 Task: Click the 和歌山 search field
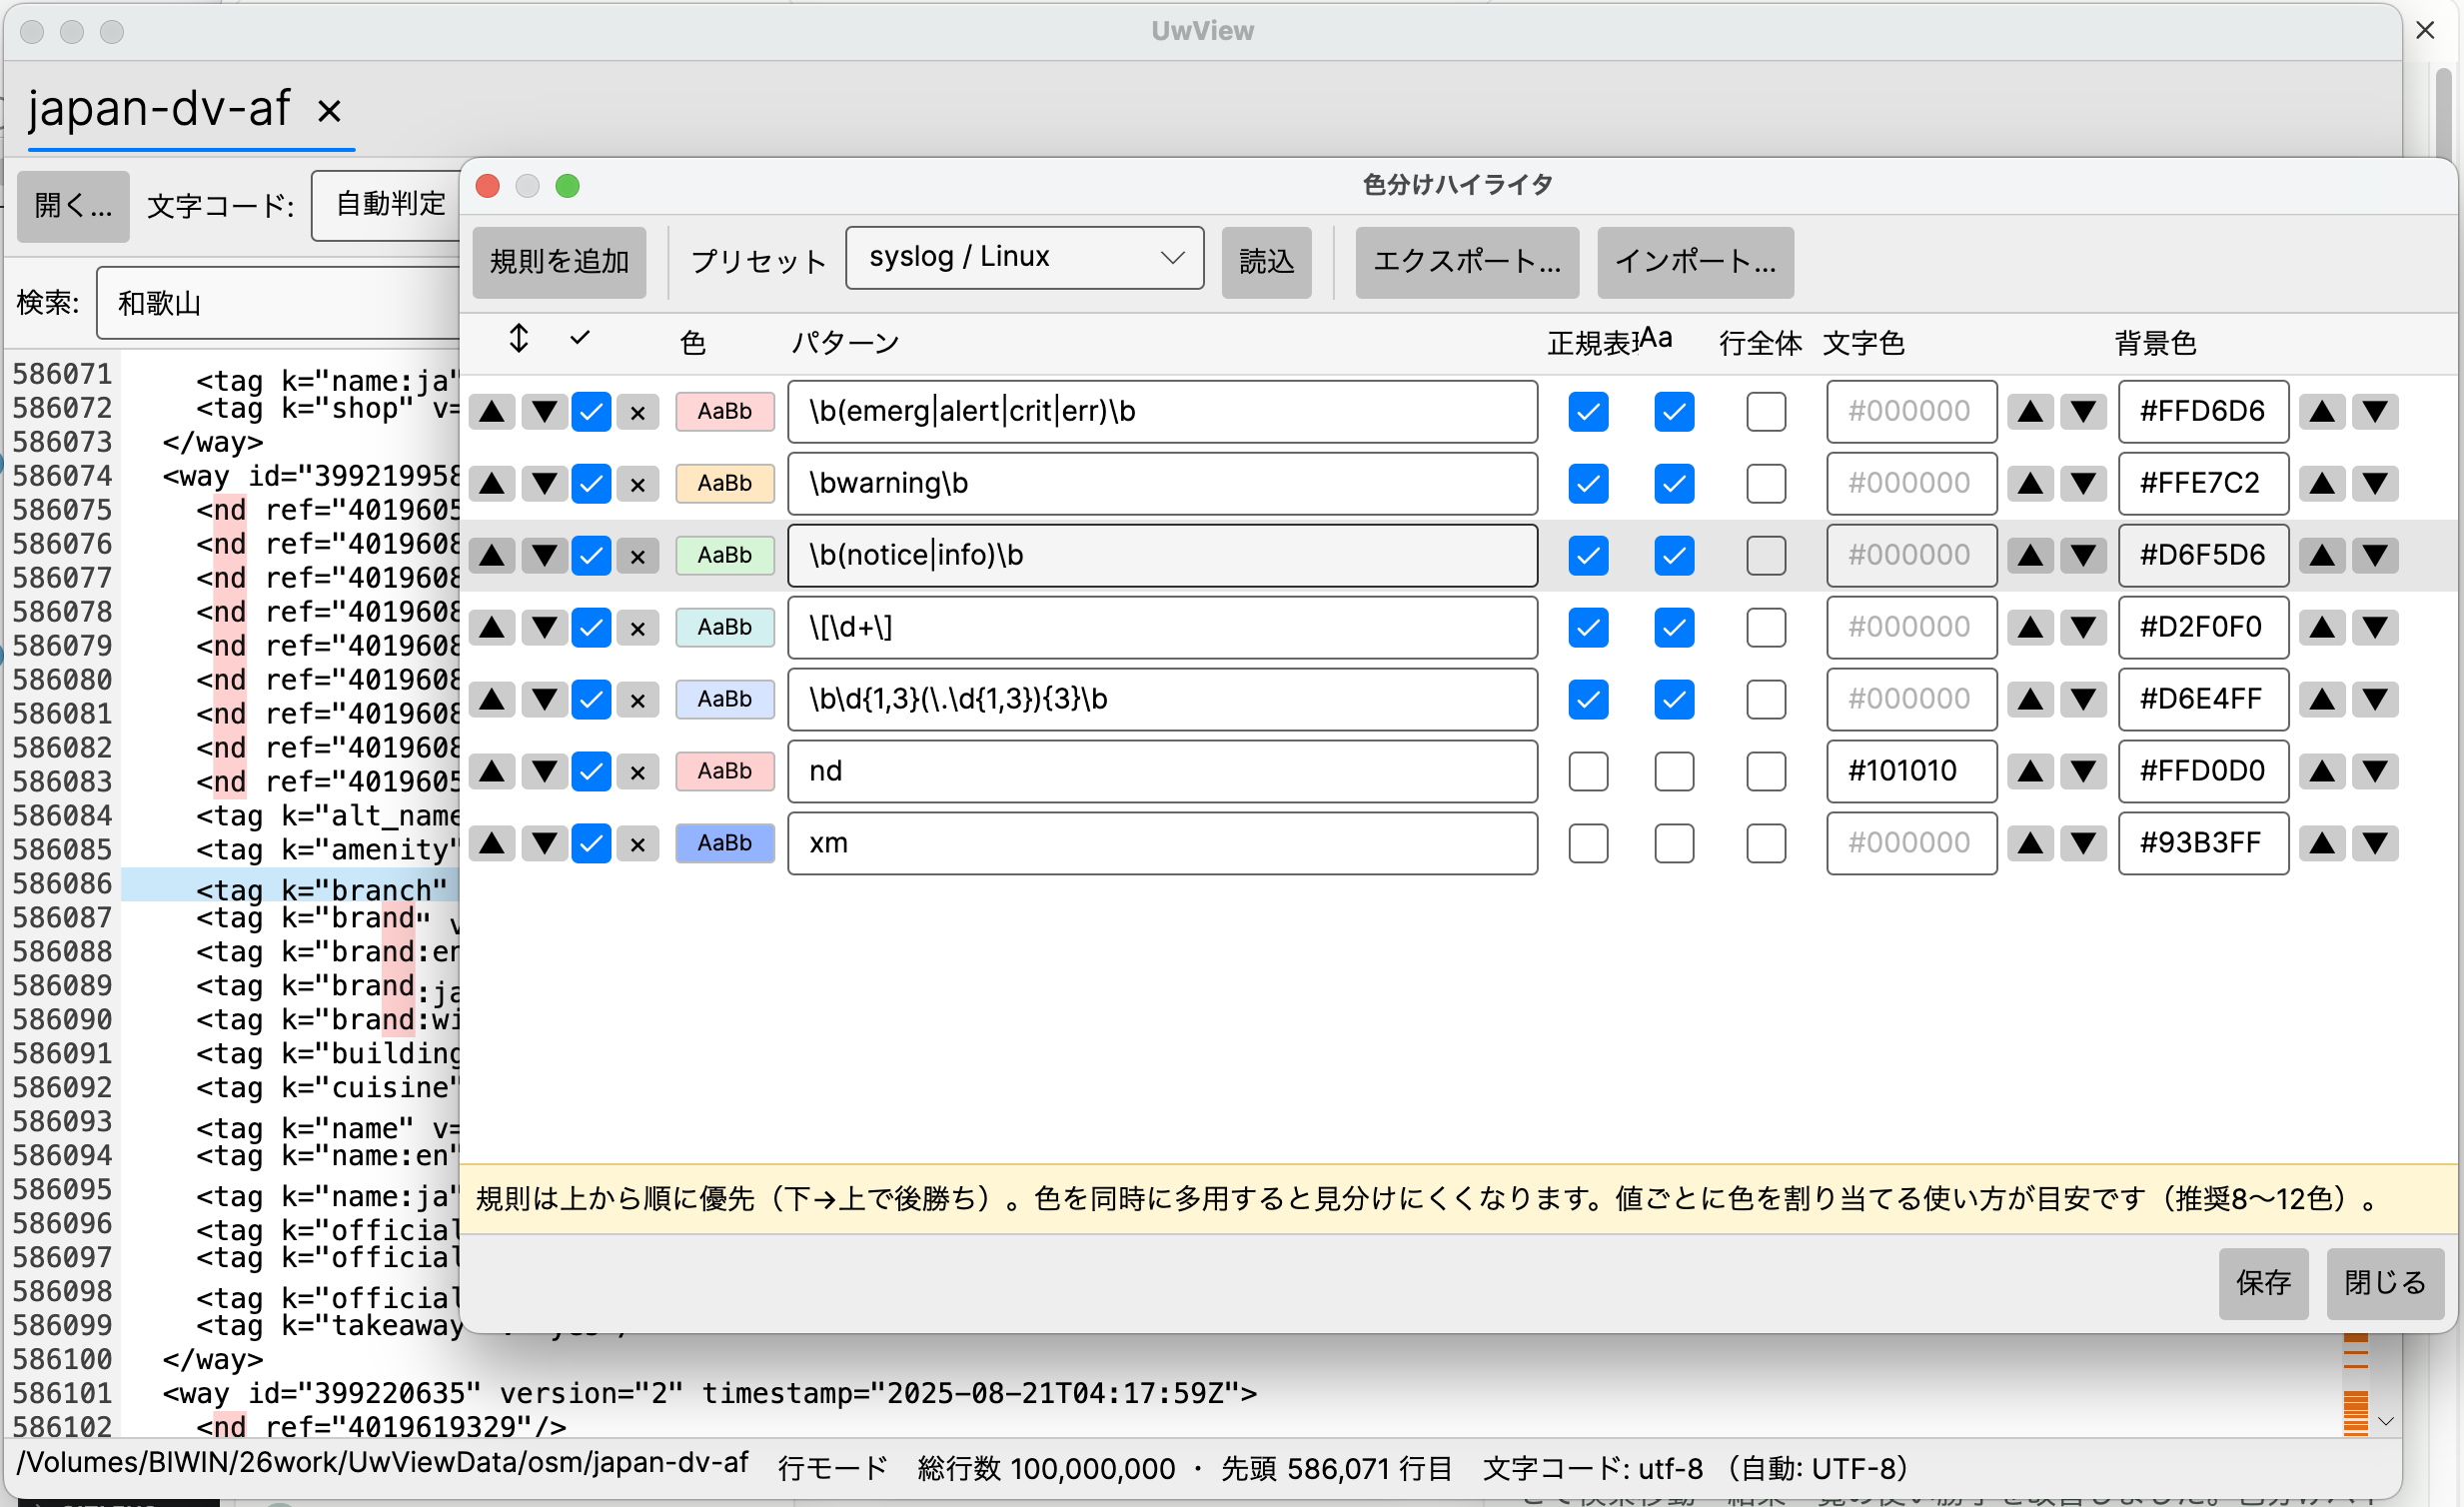pyautogui.click(x=280, y=303)
